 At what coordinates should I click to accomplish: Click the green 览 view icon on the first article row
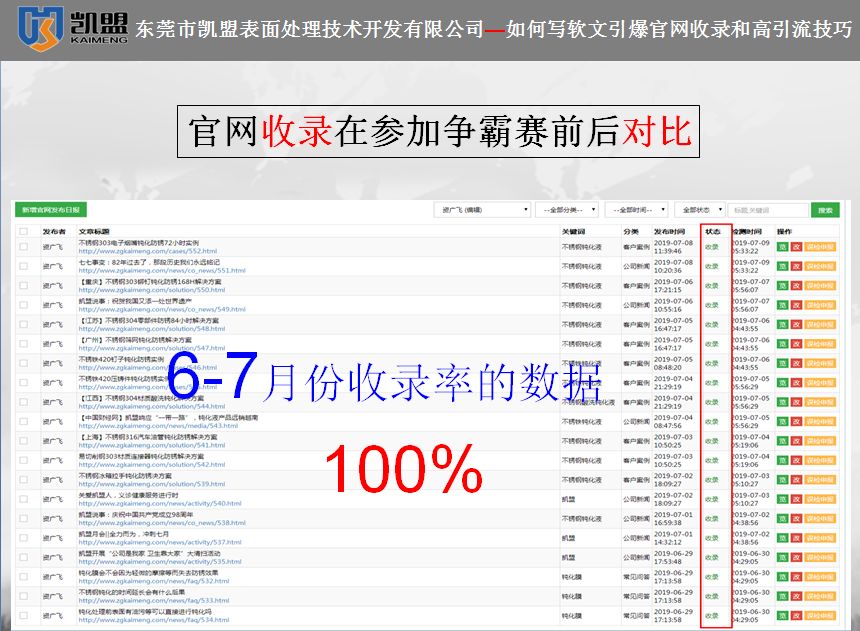pos(783,246)
